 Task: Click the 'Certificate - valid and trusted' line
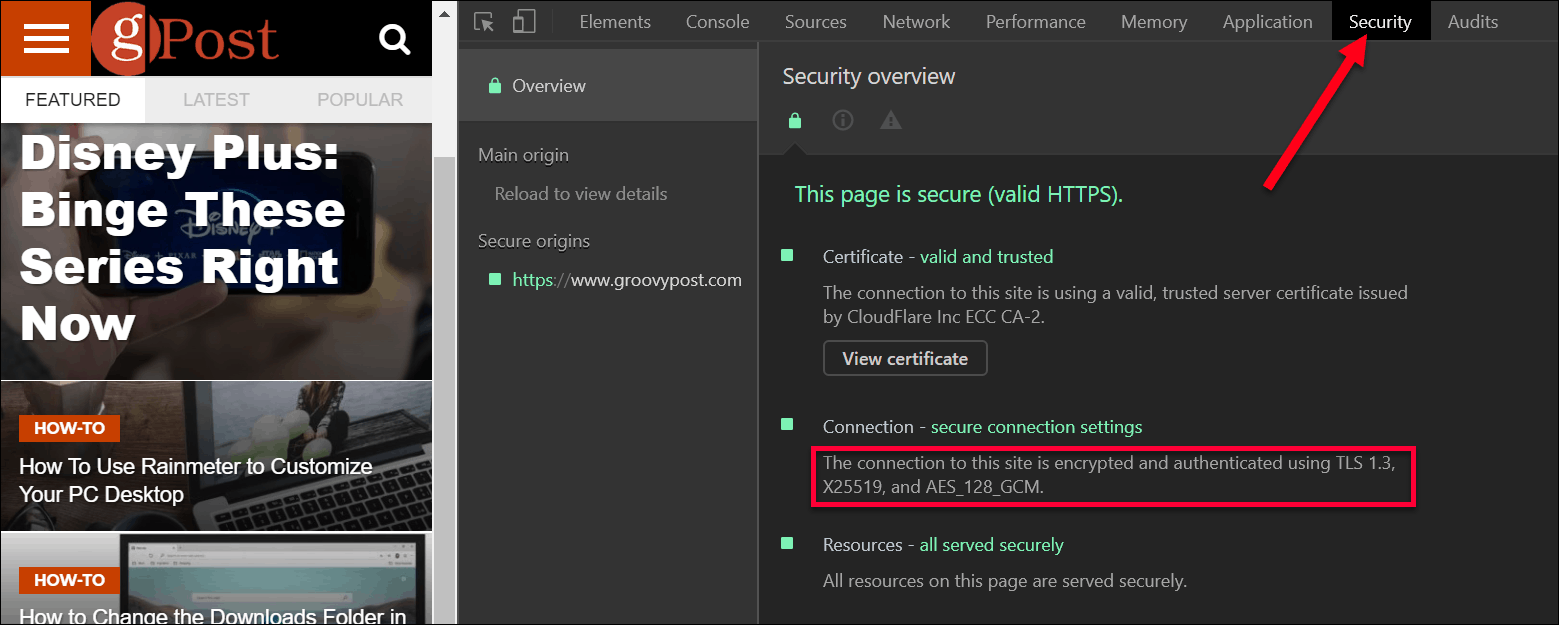[938, 257]
